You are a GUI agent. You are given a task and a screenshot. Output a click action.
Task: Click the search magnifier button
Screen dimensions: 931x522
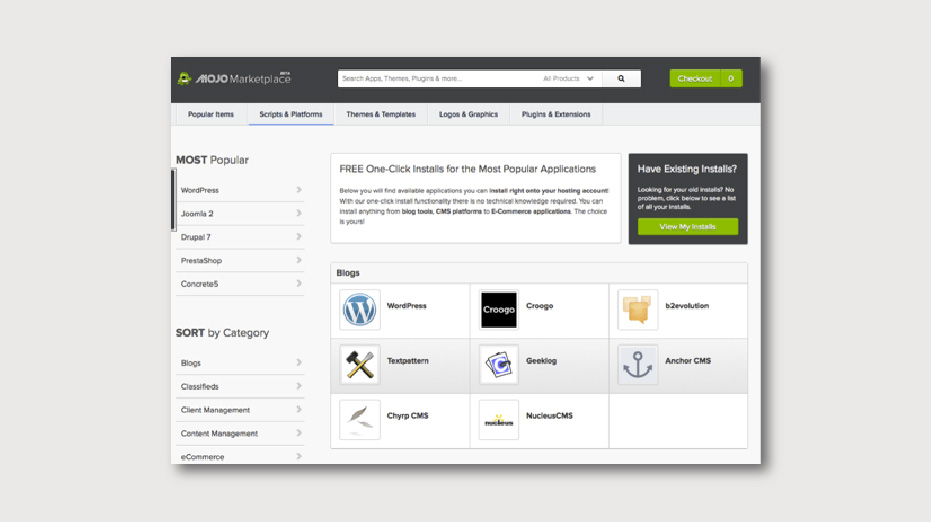[621, 78]
